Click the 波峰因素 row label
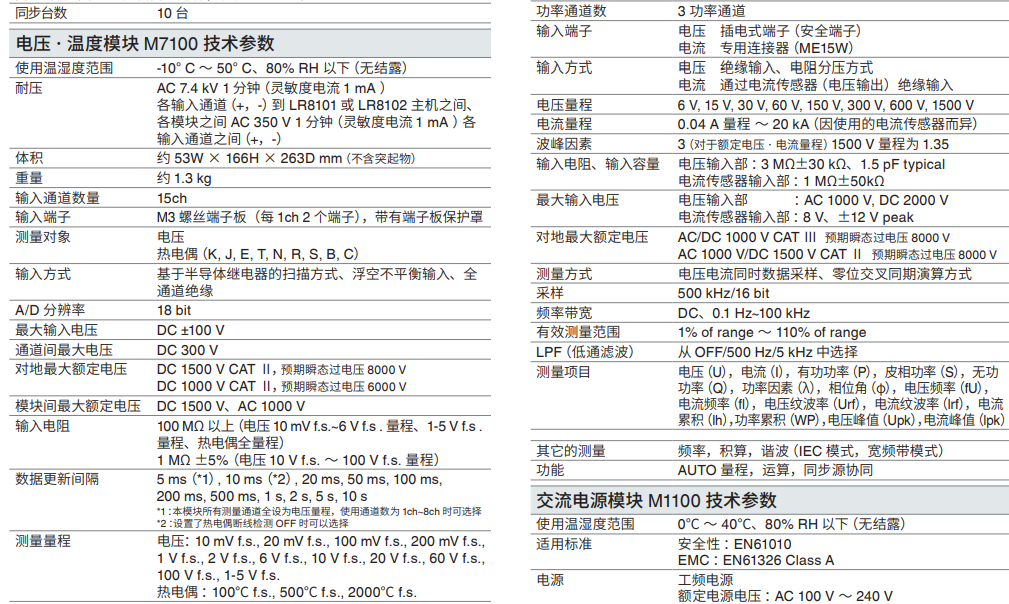This screenshot has height=604, width=1009. (x=564, y=144)
